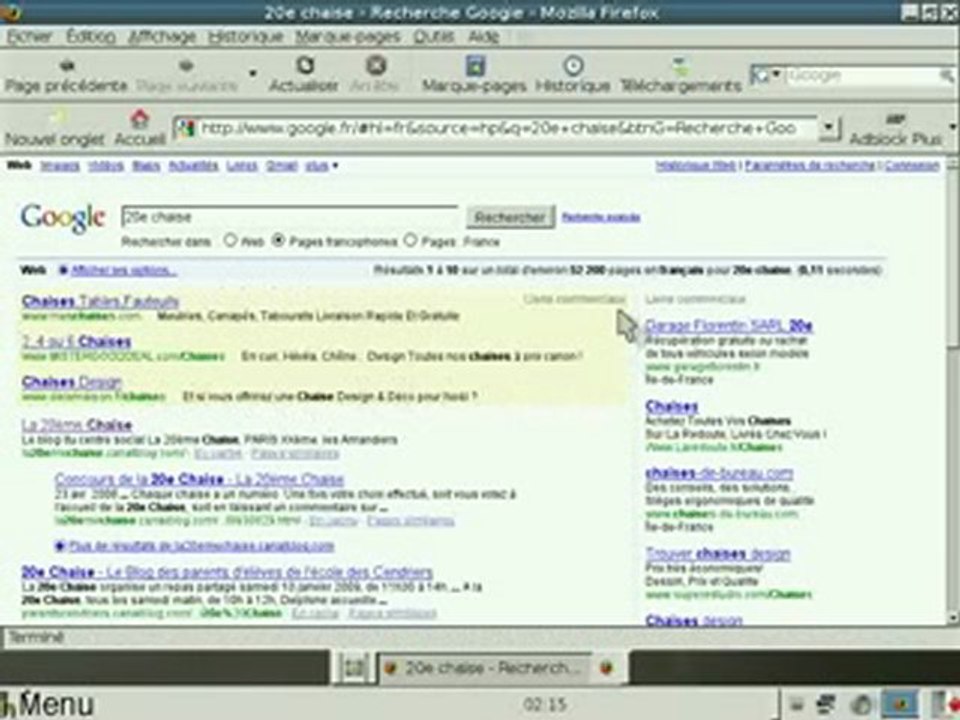Open Concours de la 20e Chaise result
This screenshot has width=960, height=720.
pyautogui.click(x=199, y=479)
